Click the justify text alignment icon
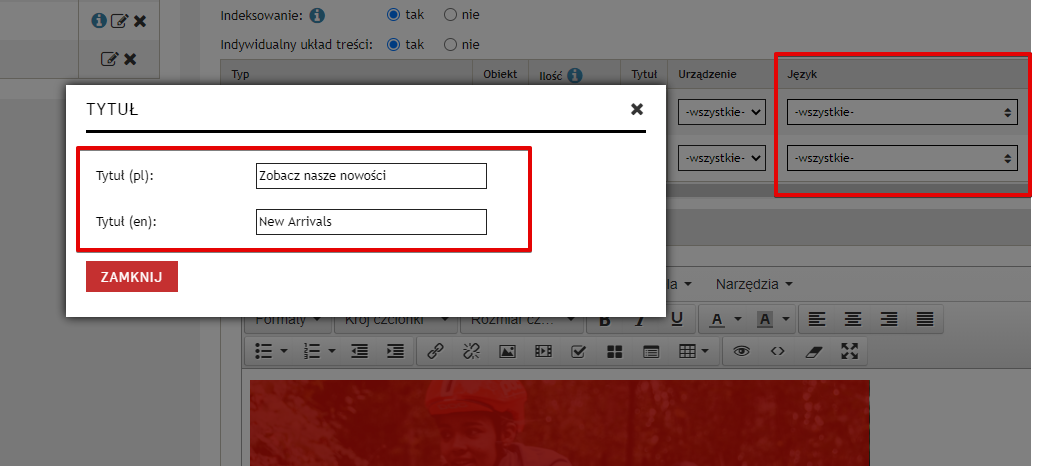The image size is (1037, 466). coord(925,319)
